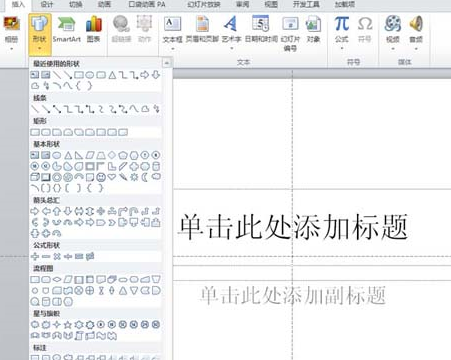Viewport: 451px width, 360px height.
Task: Choose the right arrow in block arrows
Action: [x=35, y=211]
